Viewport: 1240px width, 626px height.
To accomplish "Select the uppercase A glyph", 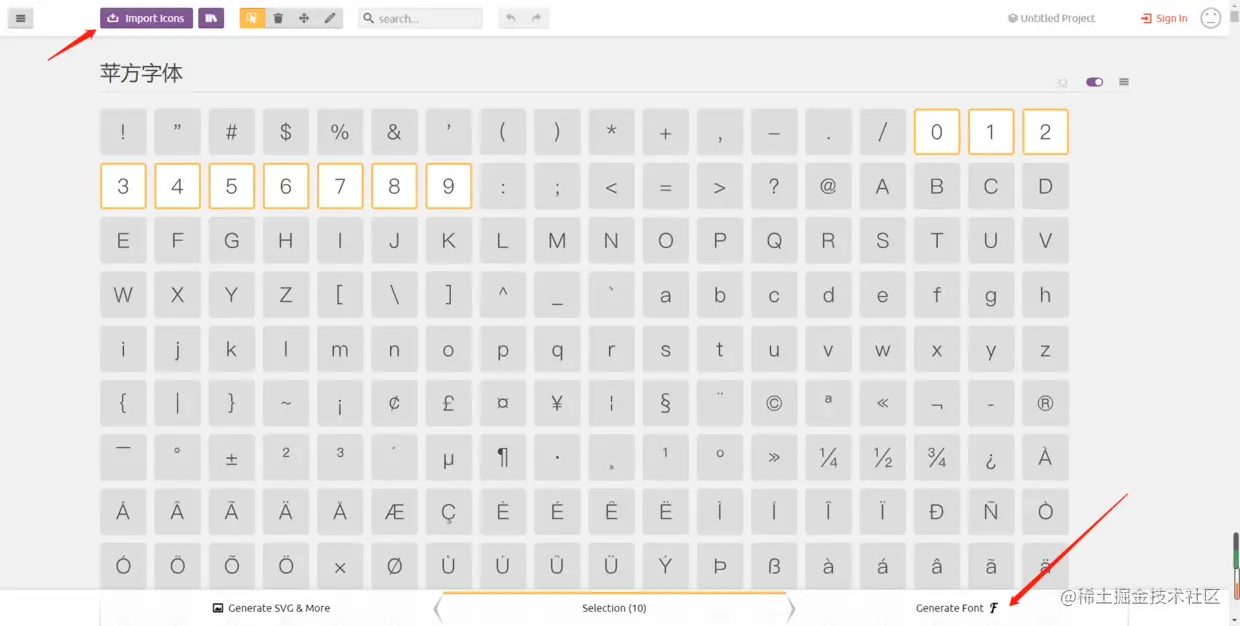I will pyautogui.click(x=882, y=186).
